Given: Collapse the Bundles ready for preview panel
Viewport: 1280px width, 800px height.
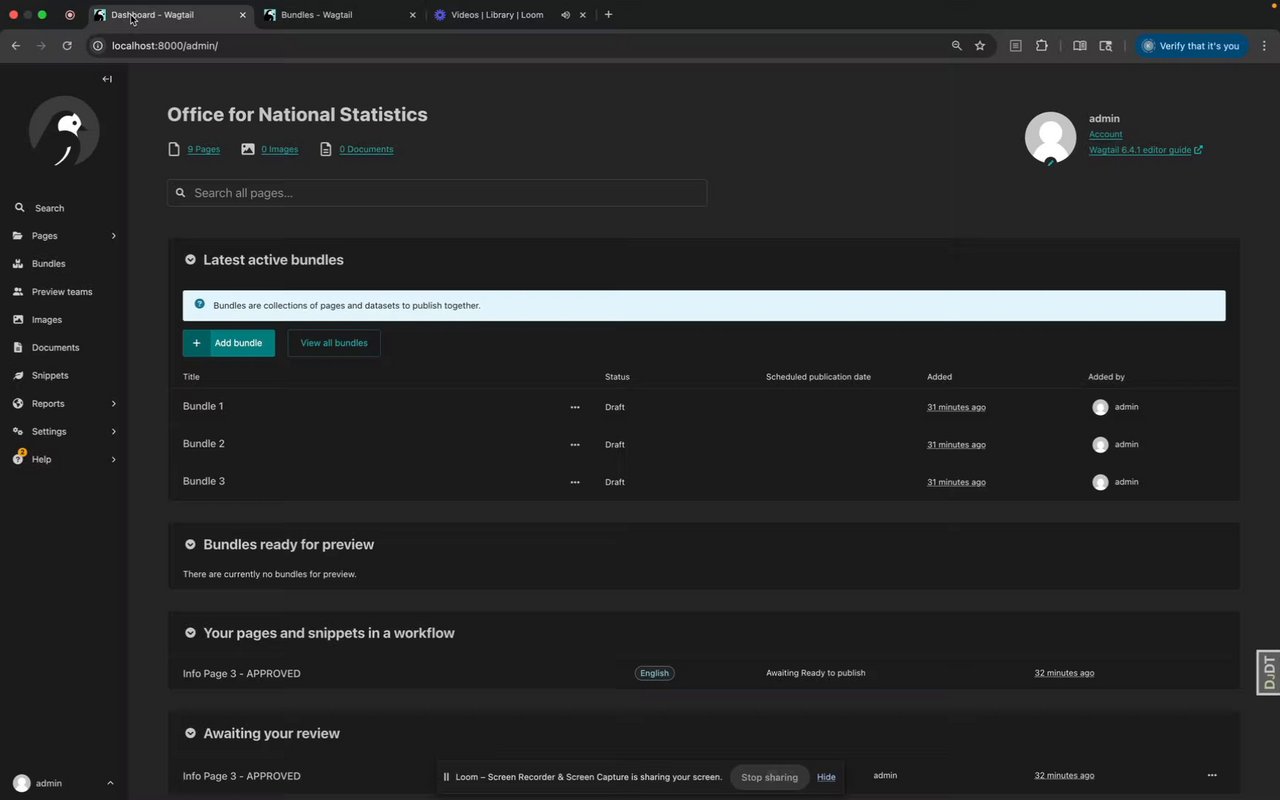Looking at the screenshot, I should click(190, 545).
